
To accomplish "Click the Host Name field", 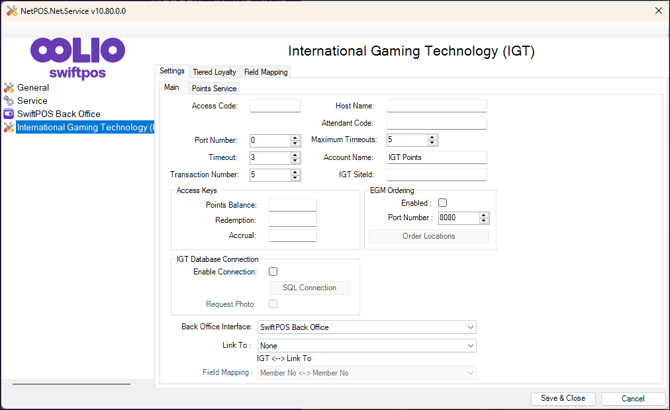I will (x=437, y=106).
